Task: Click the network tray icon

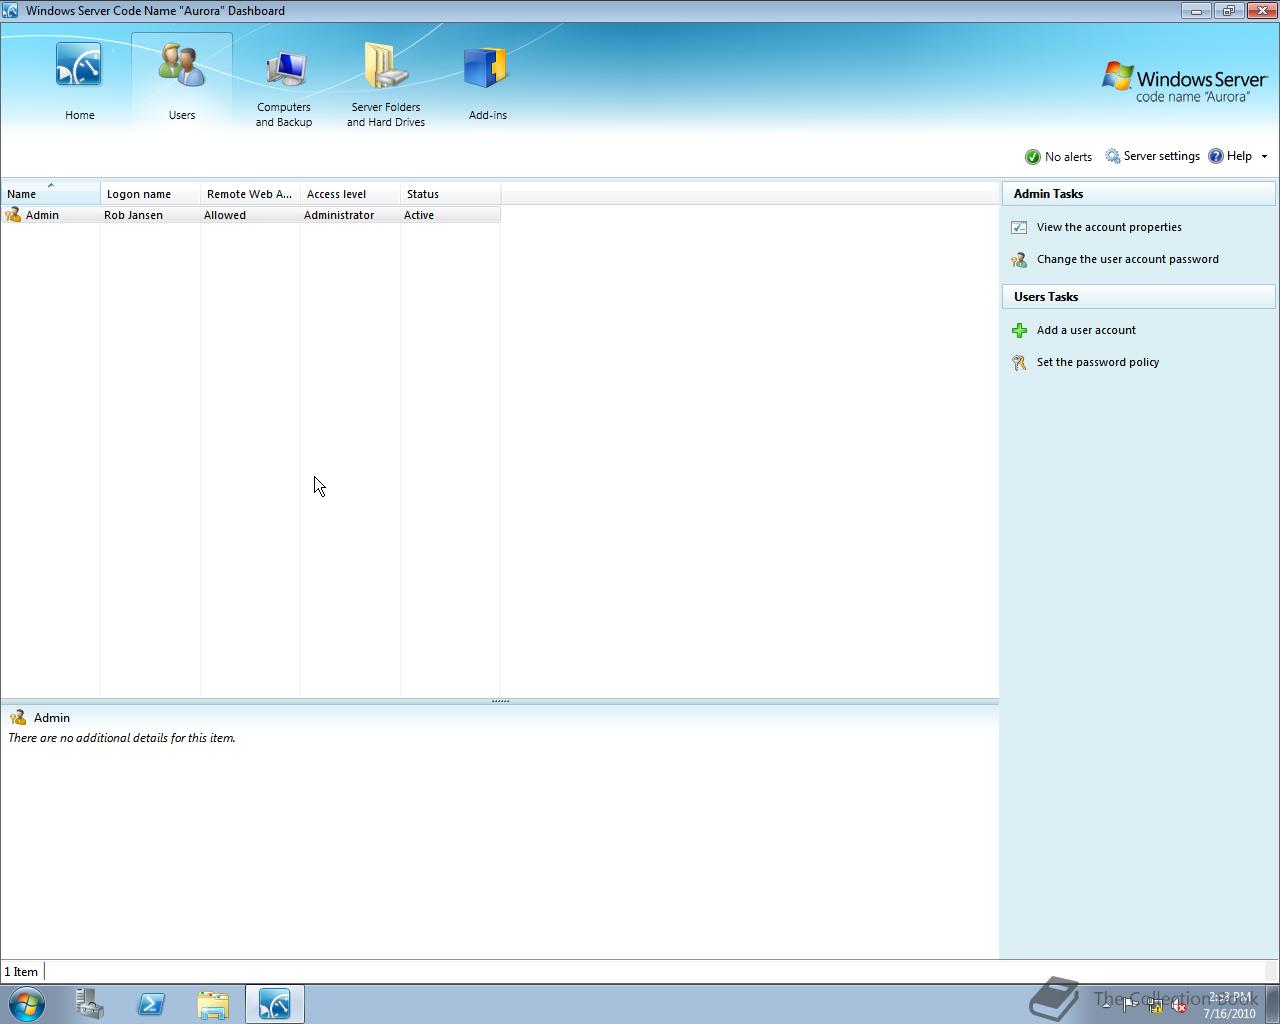Action: 1154,1006
